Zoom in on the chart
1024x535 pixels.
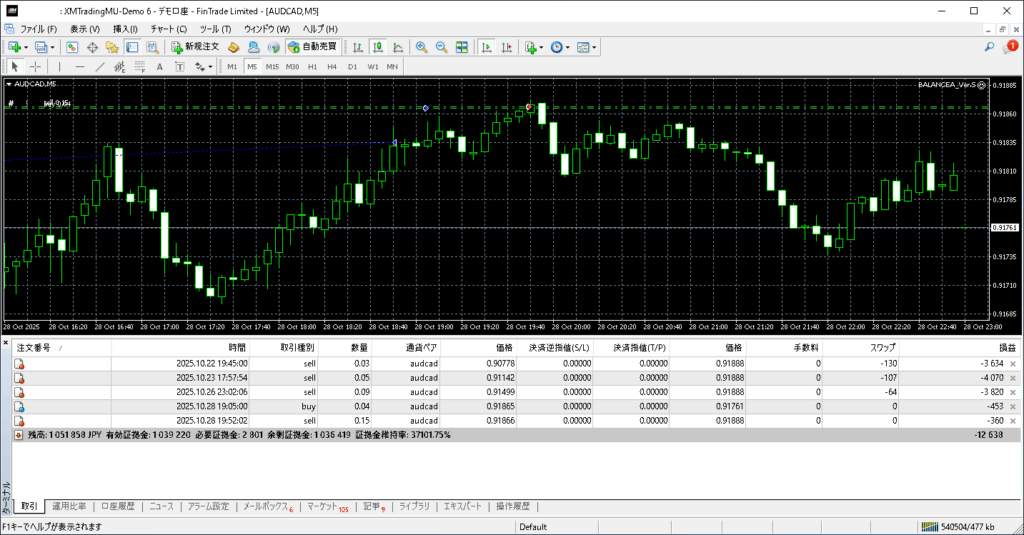coord(422,47)
